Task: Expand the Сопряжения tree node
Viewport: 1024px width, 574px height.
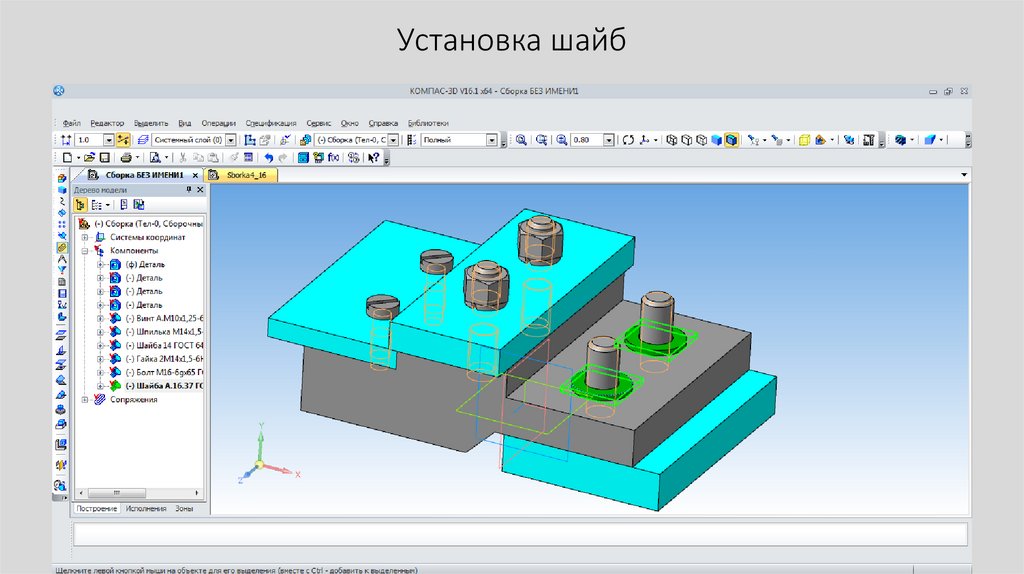Action: 85,399
